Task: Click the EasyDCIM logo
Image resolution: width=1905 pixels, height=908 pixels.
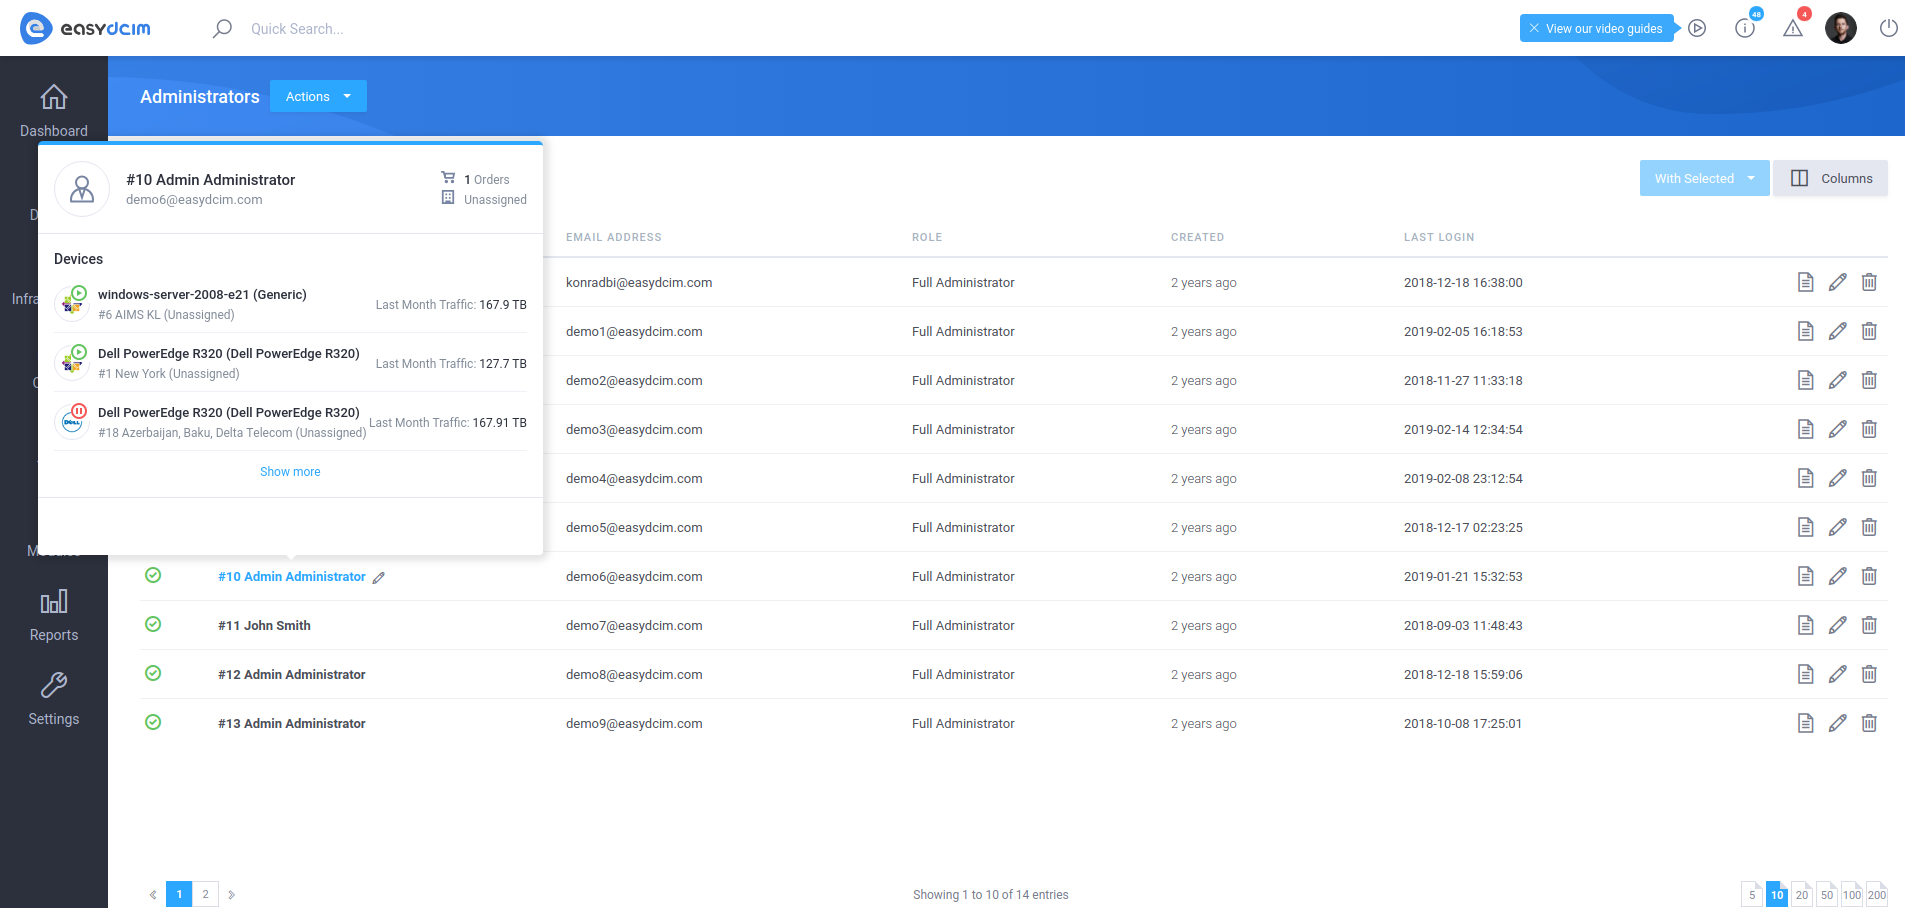Action: (86, 28)
